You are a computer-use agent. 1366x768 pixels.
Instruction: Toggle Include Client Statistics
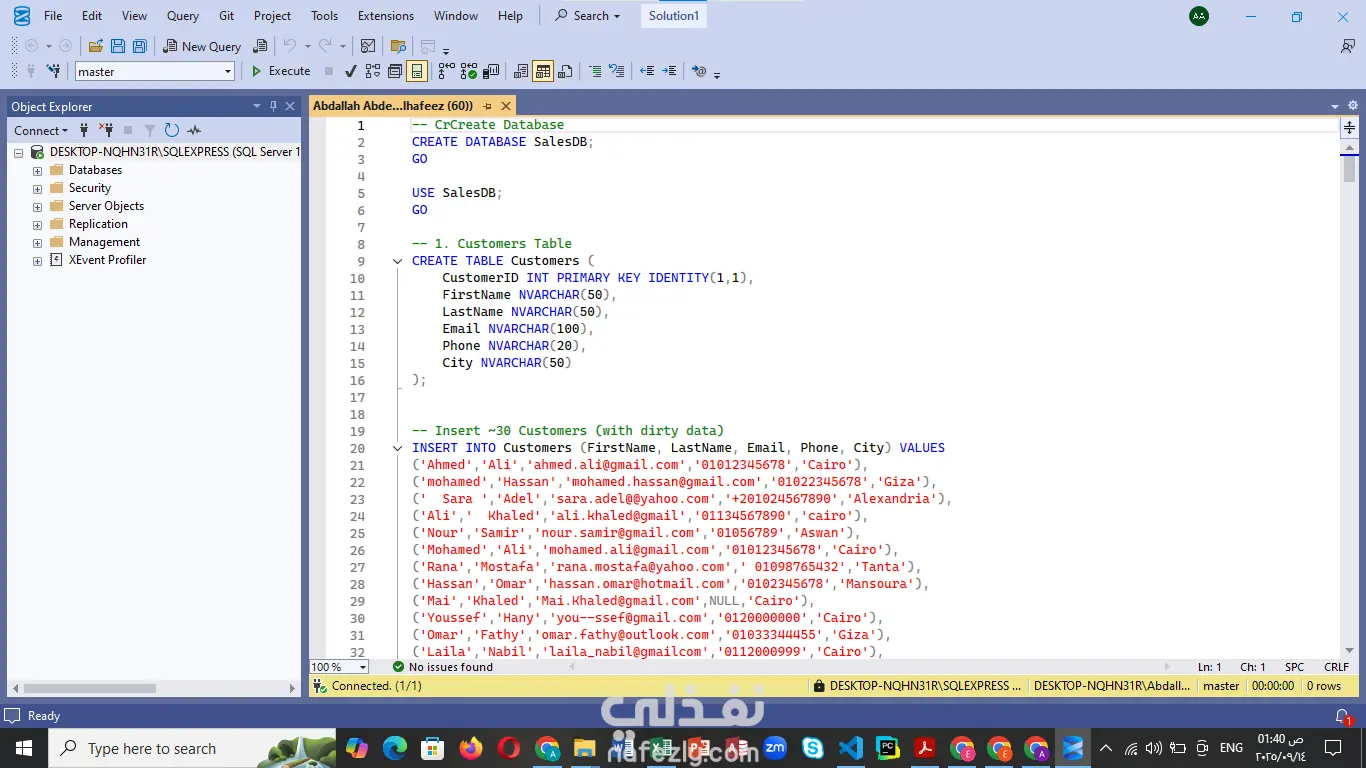(x=491, y=71)
